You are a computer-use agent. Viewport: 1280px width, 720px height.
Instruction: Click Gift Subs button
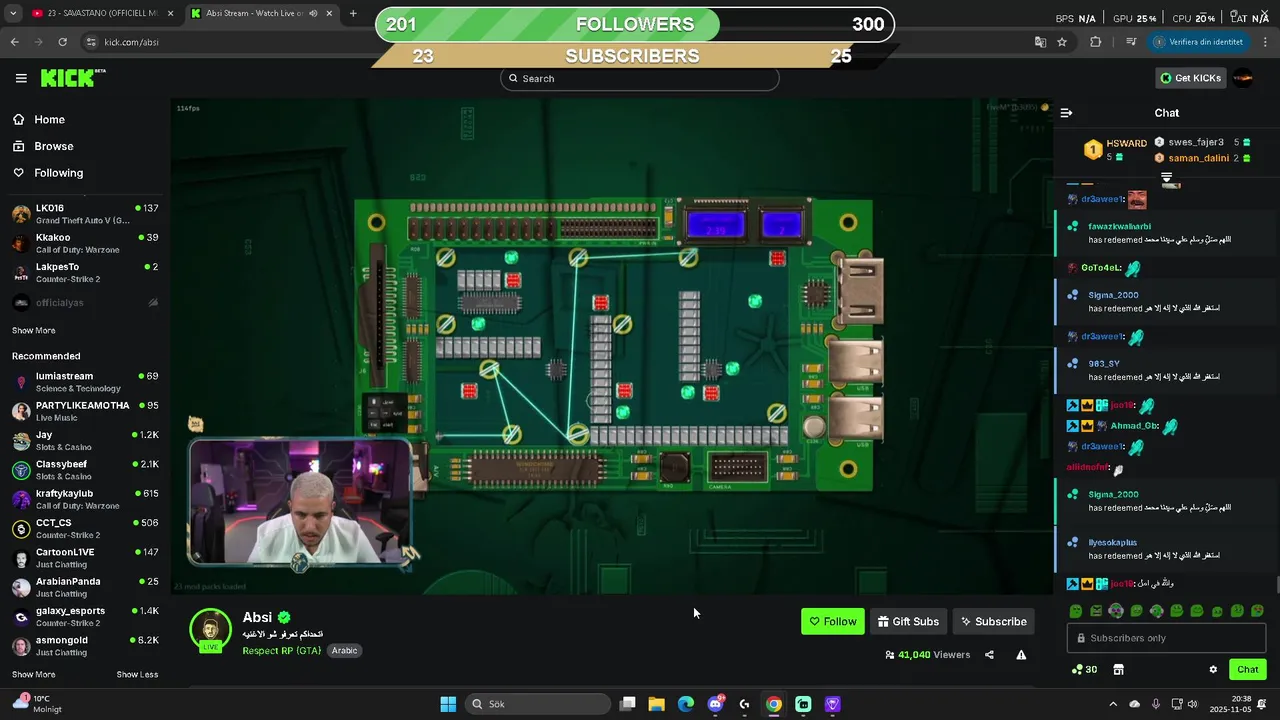[x=908, y=621]
